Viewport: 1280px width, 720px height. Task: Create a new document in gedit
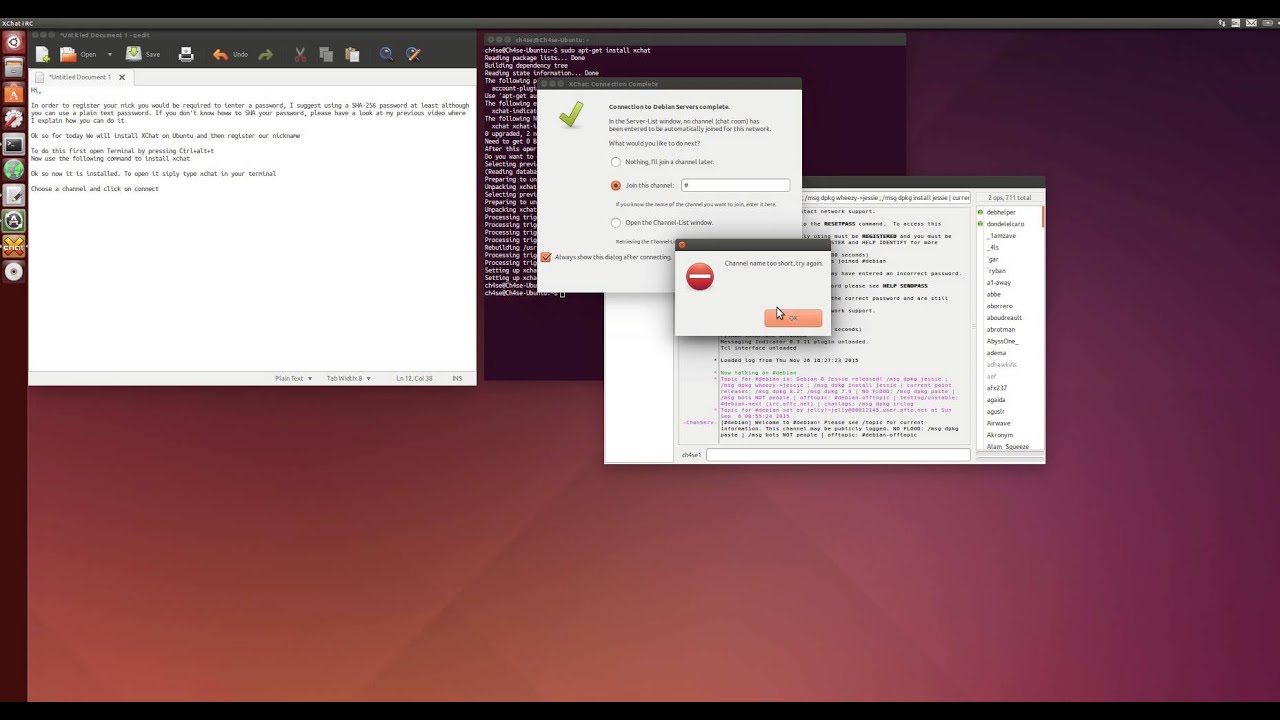coord(42,54)
